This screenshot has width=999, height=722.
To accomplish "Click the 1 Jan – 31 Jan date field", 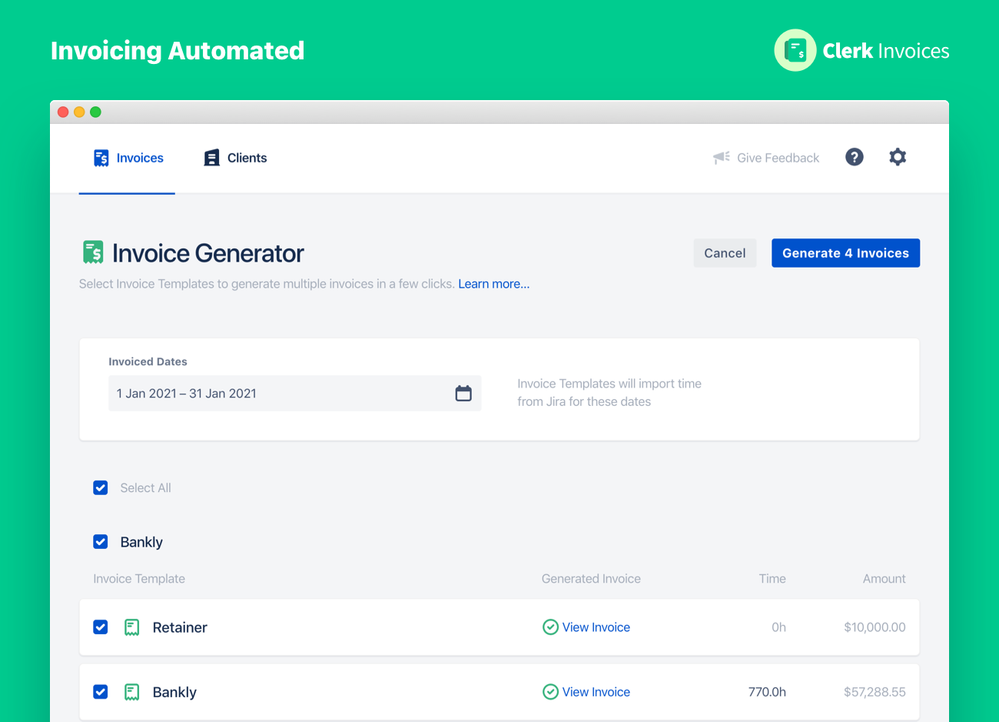I will coord(250,393).
